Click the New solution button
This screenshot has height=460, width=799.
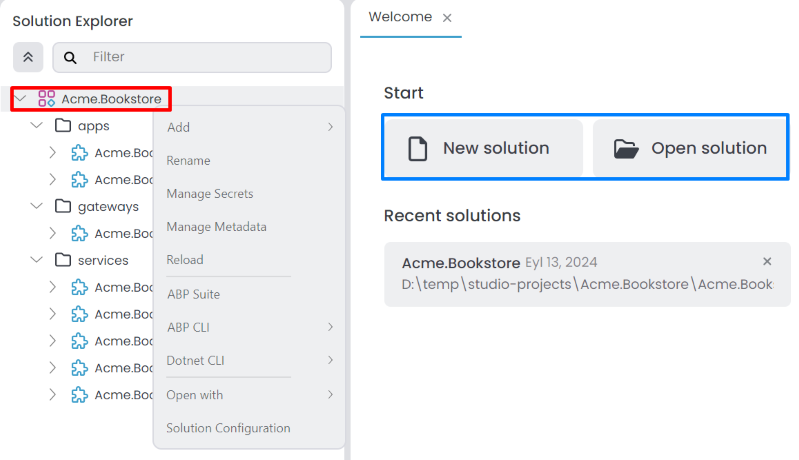coord(483,148)
